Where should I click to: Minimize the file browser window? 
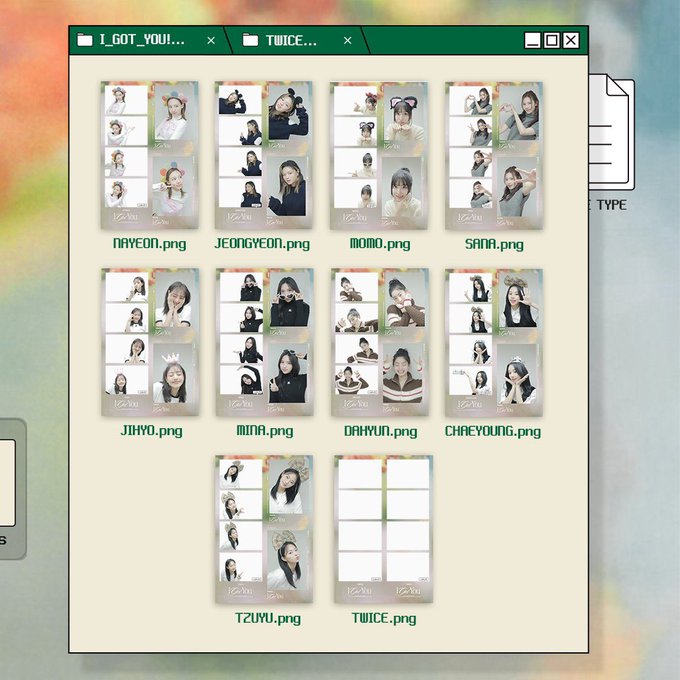pyautogui.click(x=533, y=40)
